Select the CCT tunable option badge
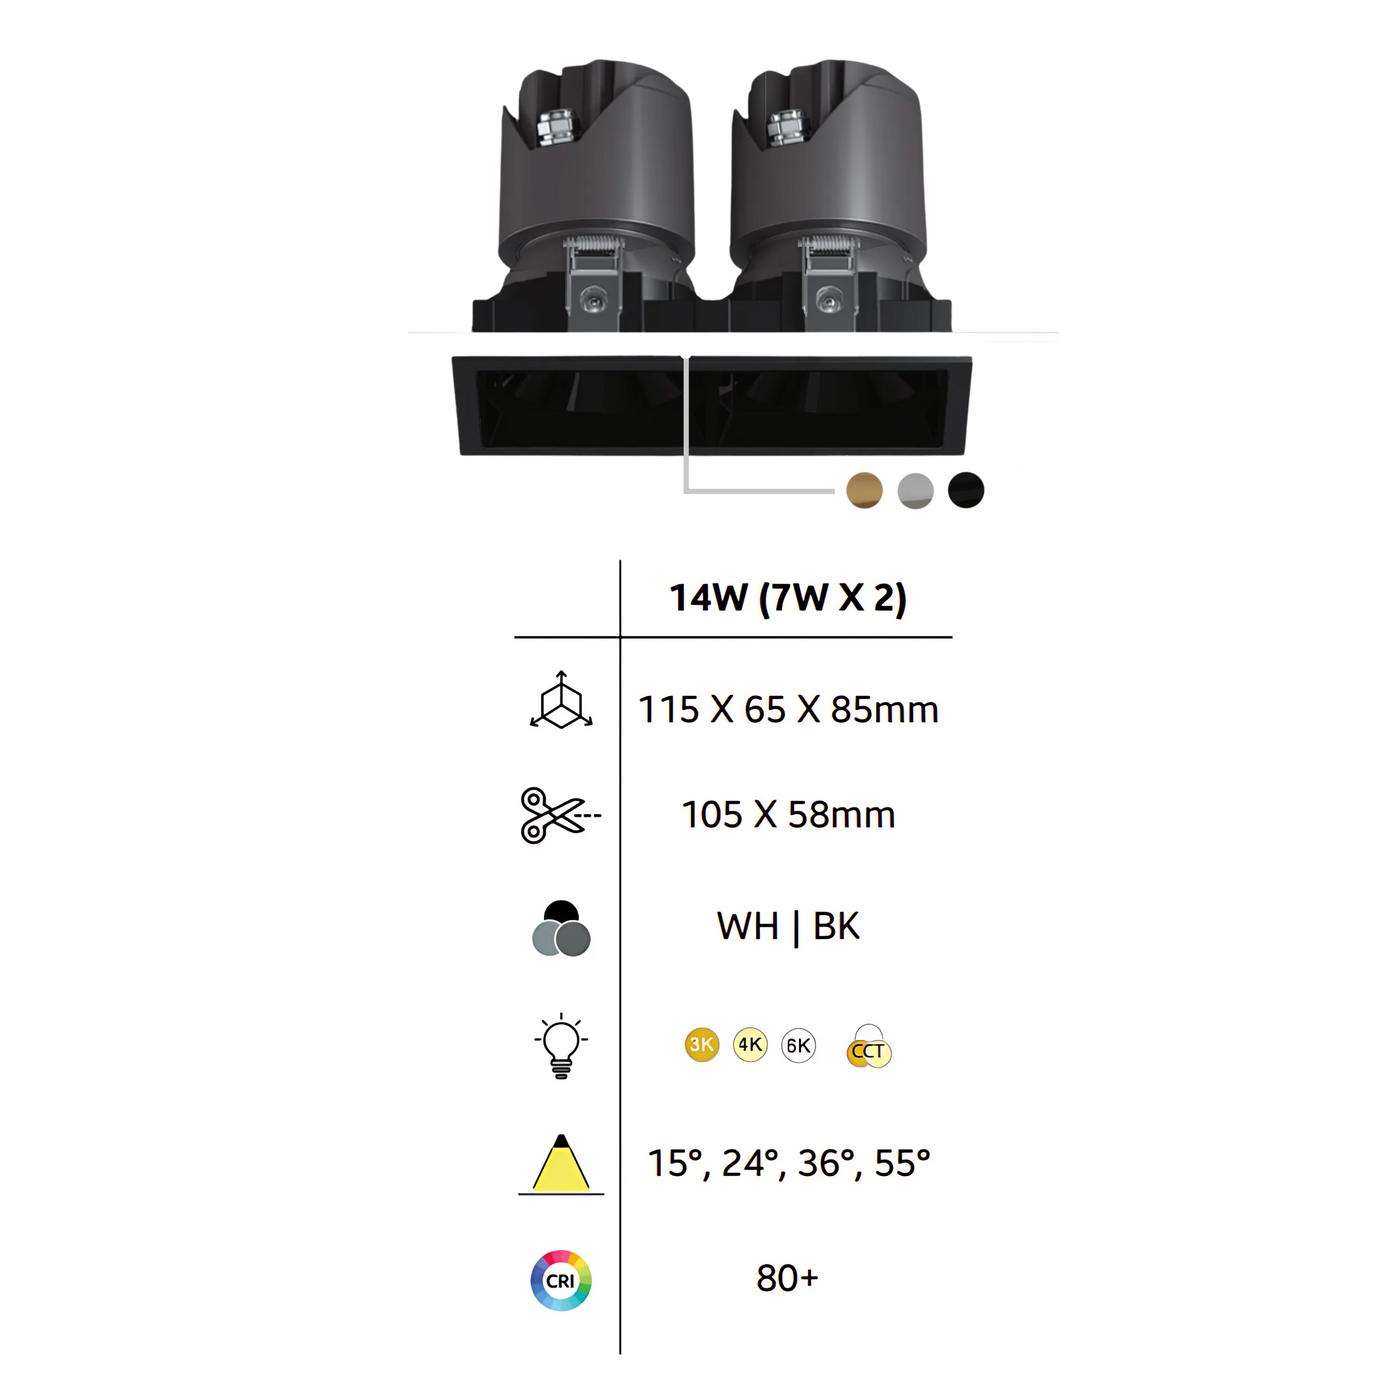Screen dimensions: 1400x1400 pos(868,1047)
